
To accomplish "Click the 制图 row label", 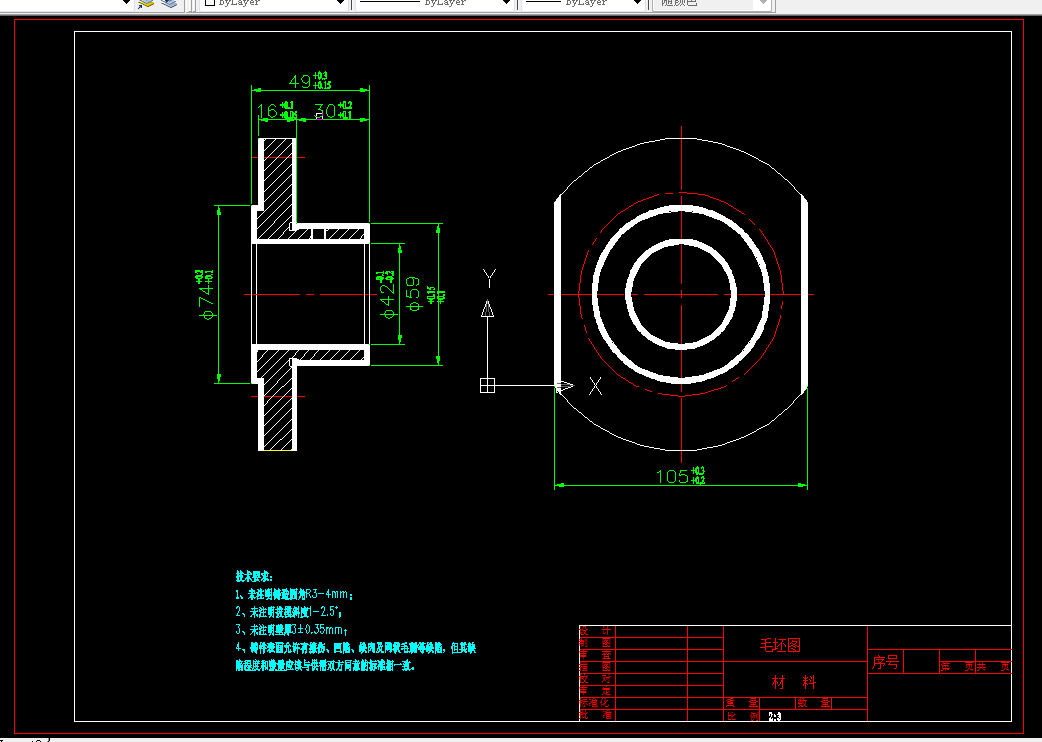I will pos(596,643).
